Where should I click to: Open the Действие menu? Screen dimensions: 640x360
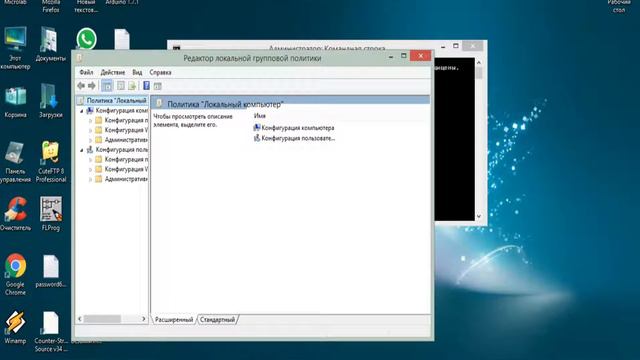113,72
